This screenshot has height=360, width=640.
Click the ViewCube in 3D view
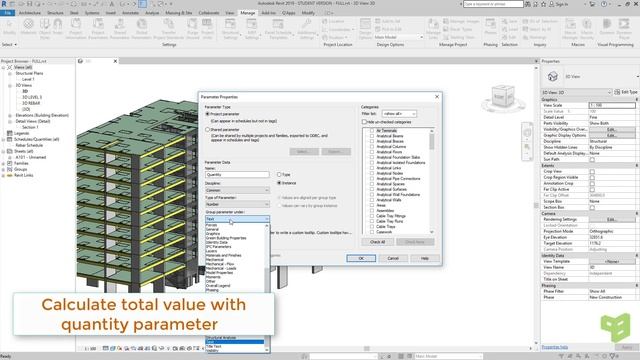click(503, 97)
